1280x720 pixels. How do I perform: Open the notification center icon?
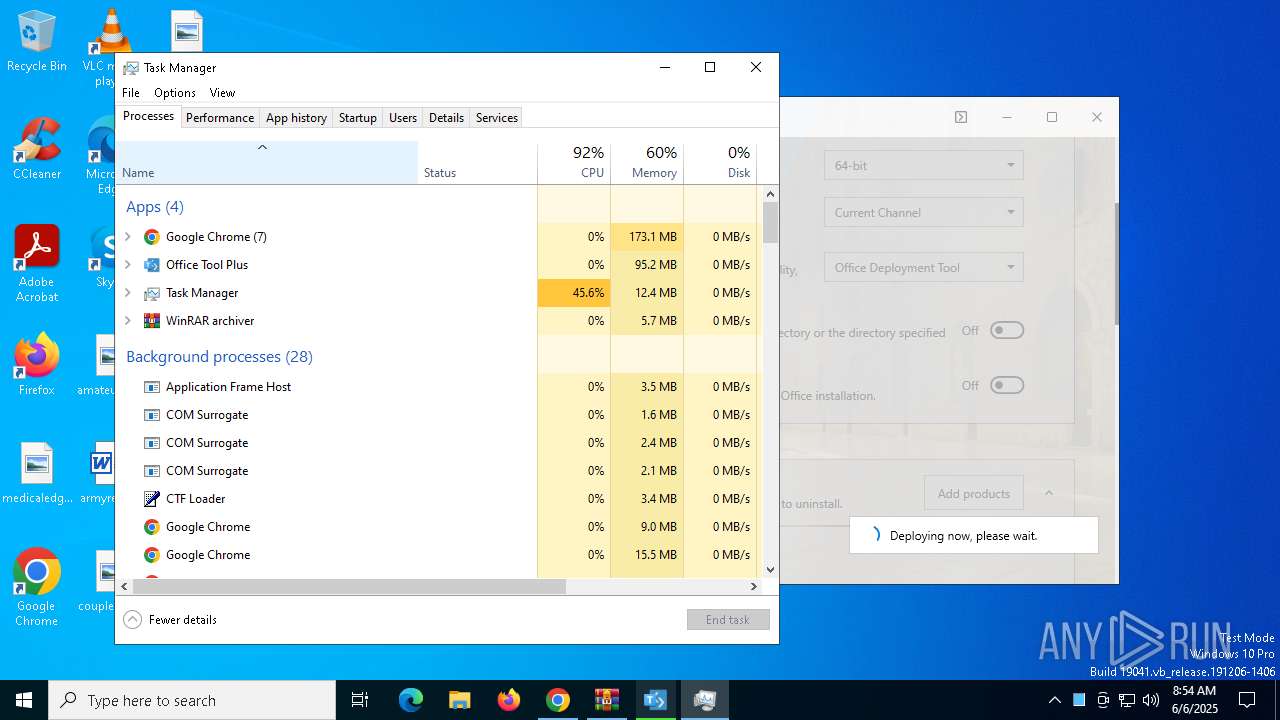(x=1247, y=700)
